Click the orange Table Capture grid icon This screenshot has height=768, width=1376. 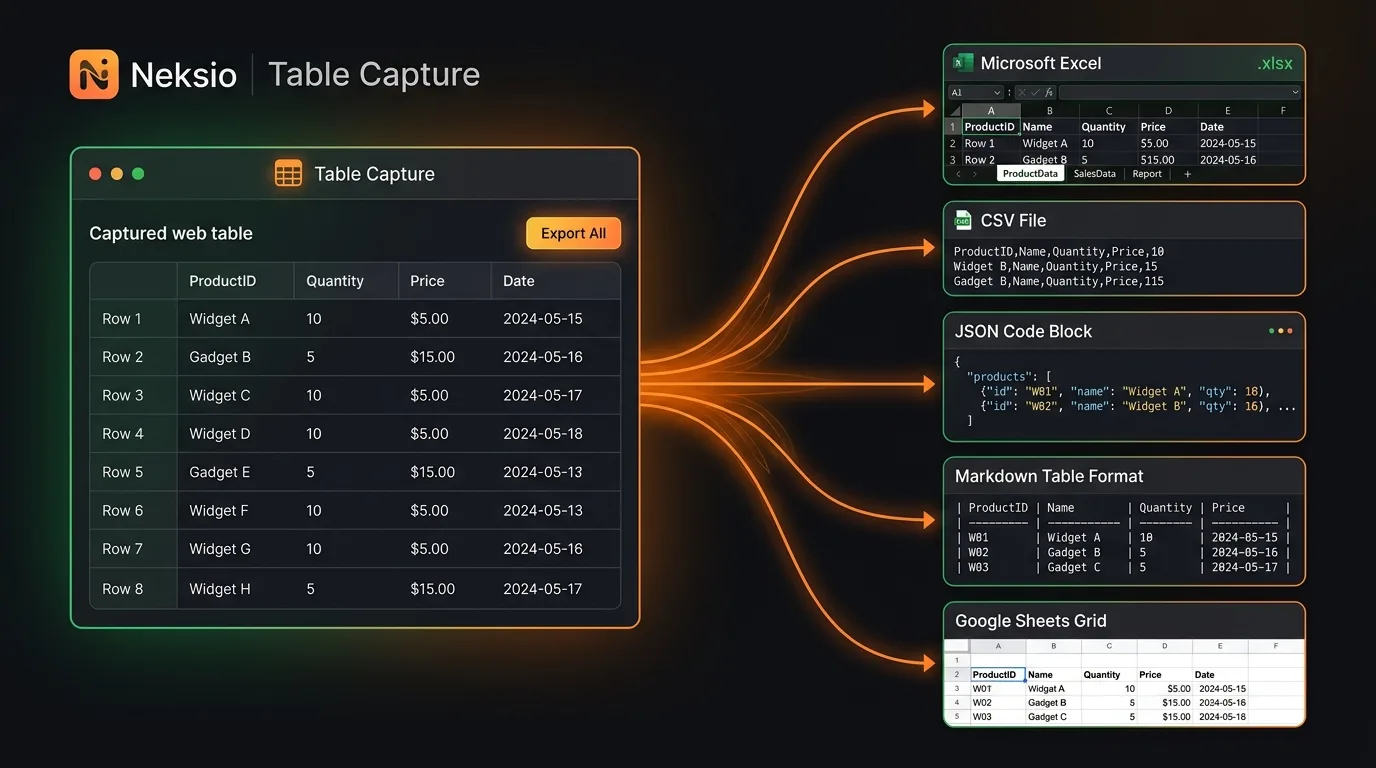288,173
